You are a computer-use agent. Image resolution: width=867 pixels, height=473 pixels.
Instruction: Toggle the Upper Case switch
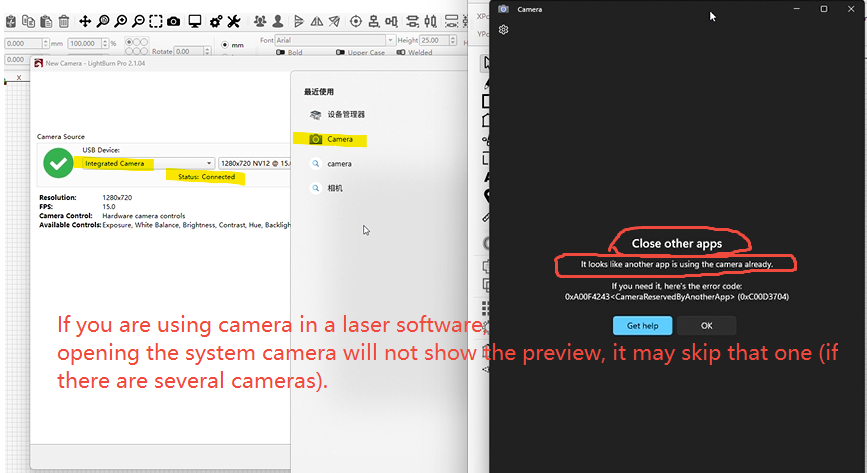(x=340, y=53)
